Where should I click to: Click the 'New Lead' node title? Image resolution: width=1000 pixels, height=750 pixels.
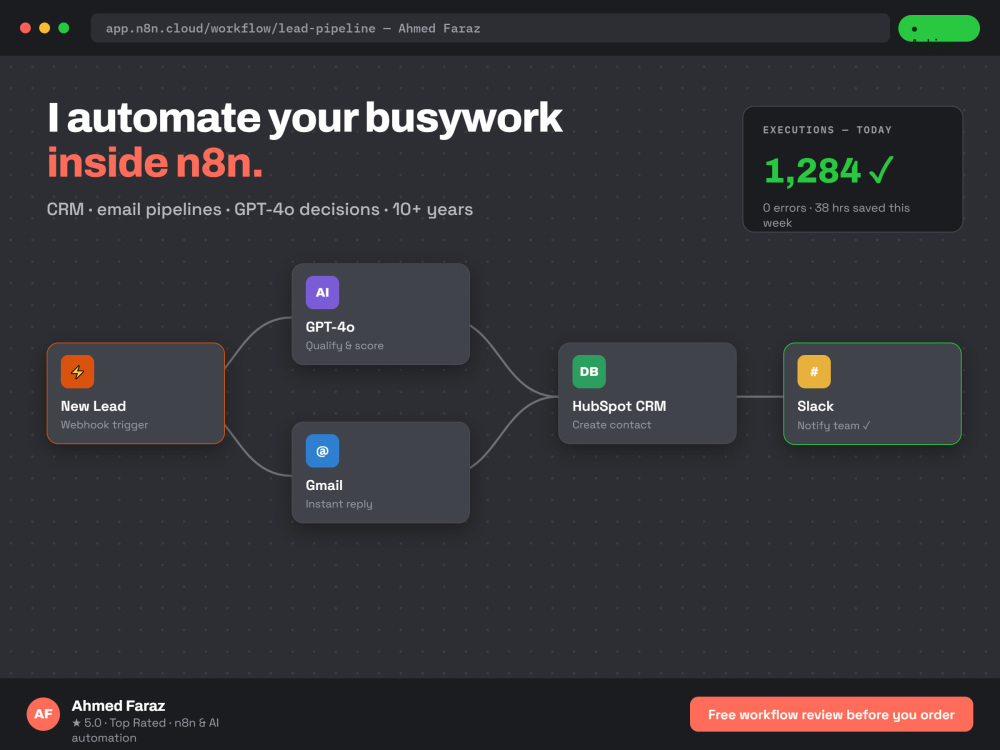coord(93,406)
